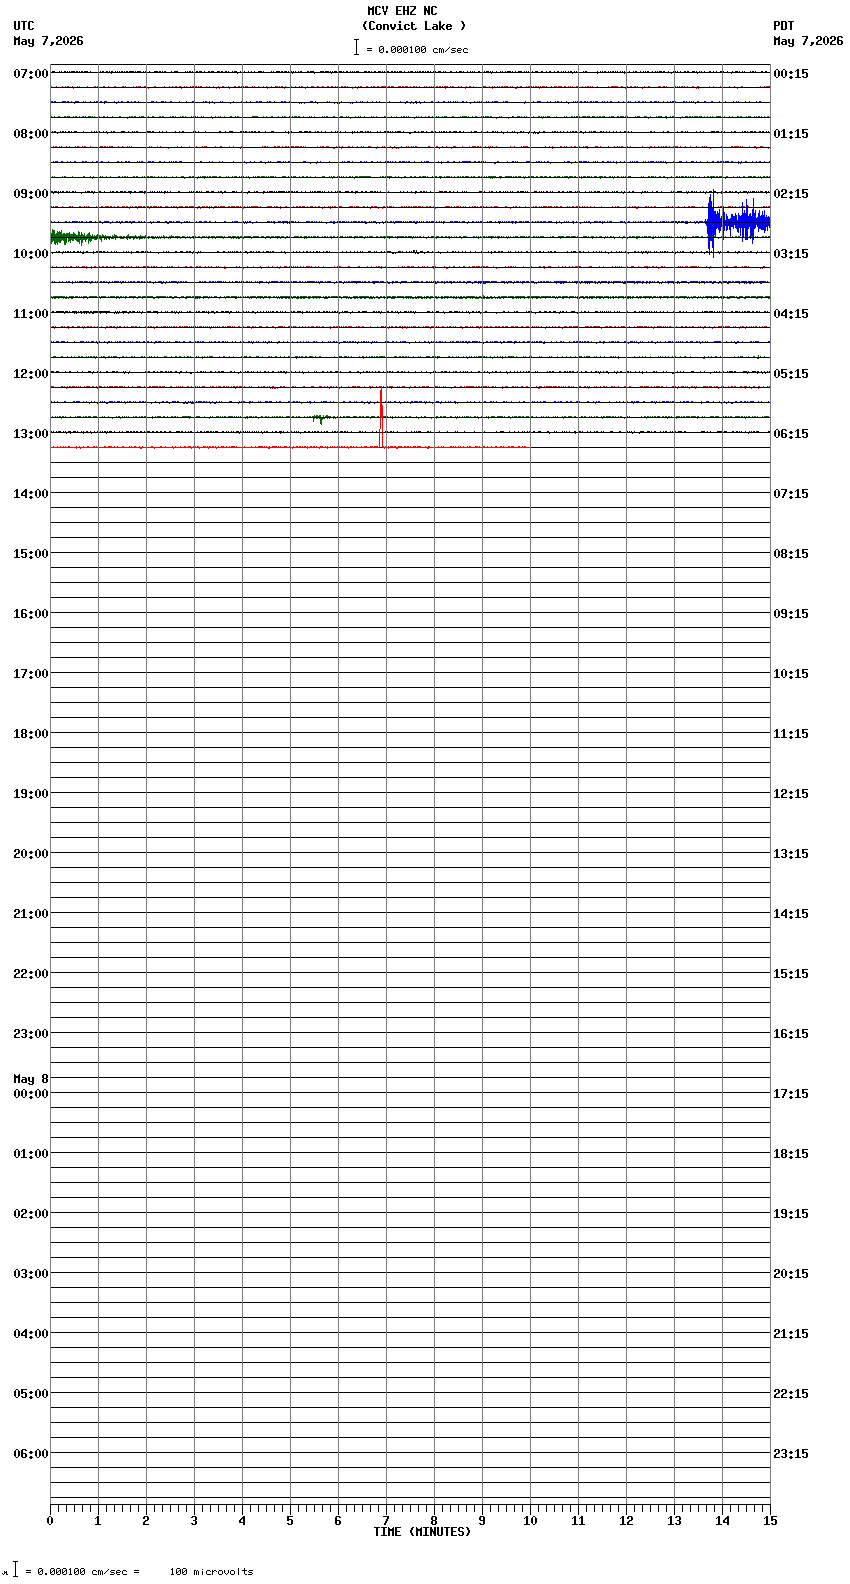Image resolution: width=850 pixels, height=1584 pixels.
Task: Click the 9 minute axis tick label
Action: (482, 1521)
